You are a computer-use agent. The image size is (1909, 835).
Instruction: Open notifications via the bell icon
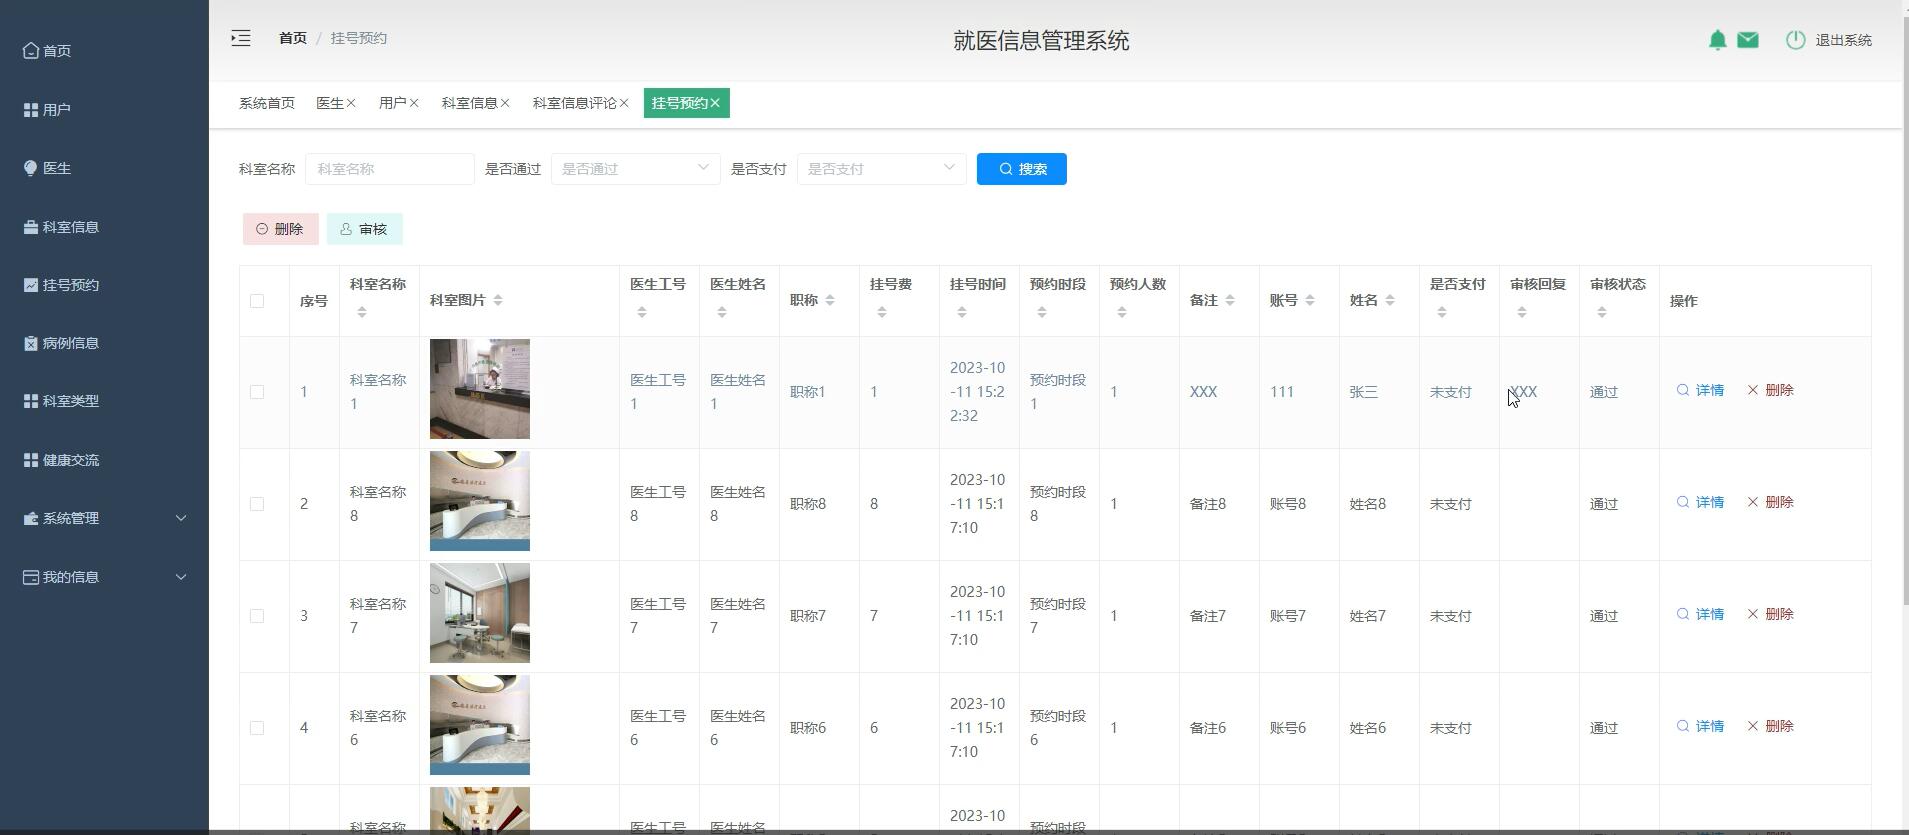click(x=1717, y=40)
